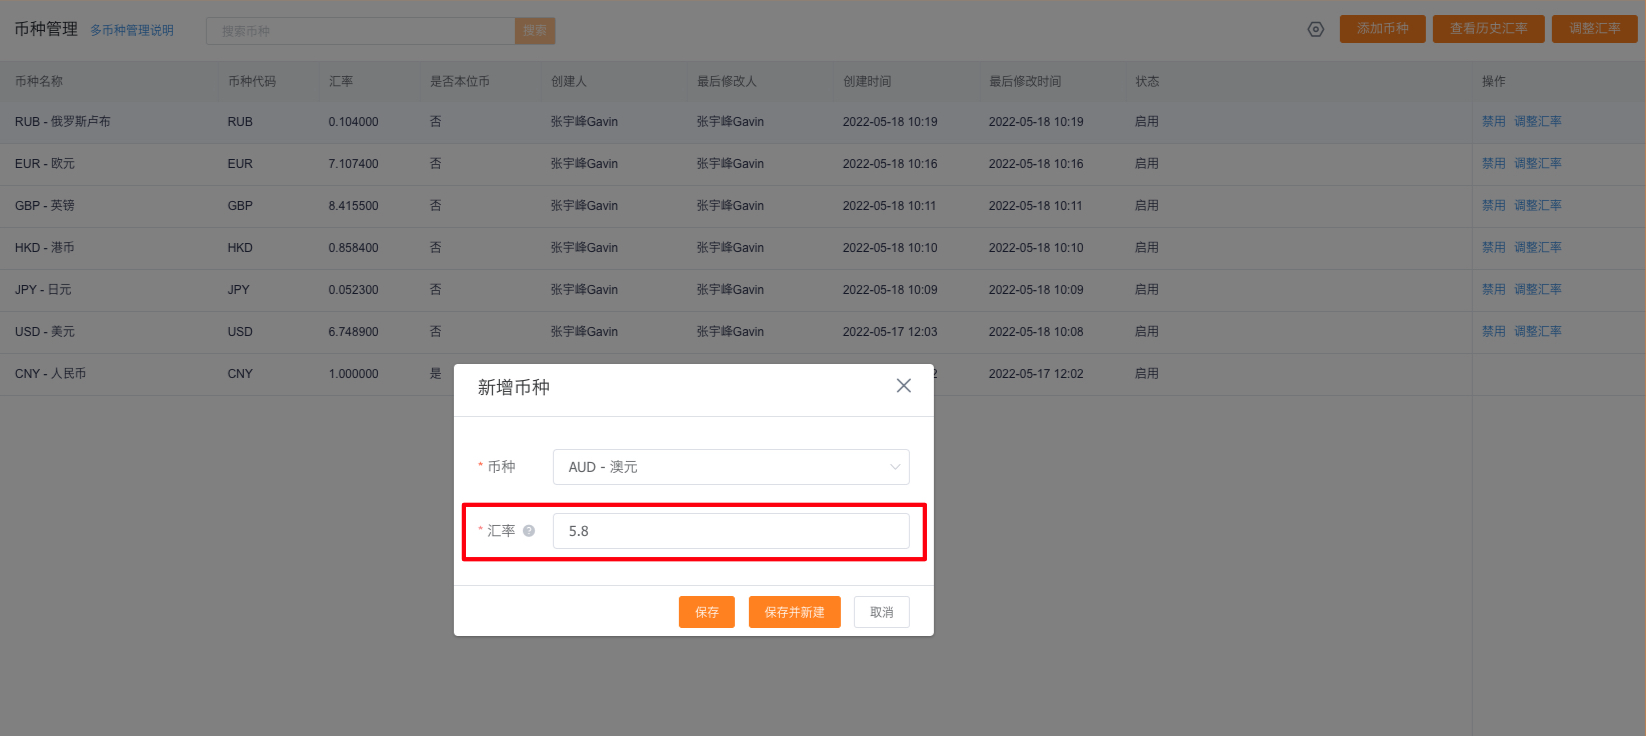The image size is (1646, 736).
Task: Click the exchange rate value 0.104000
Action: tap(354, 122)
